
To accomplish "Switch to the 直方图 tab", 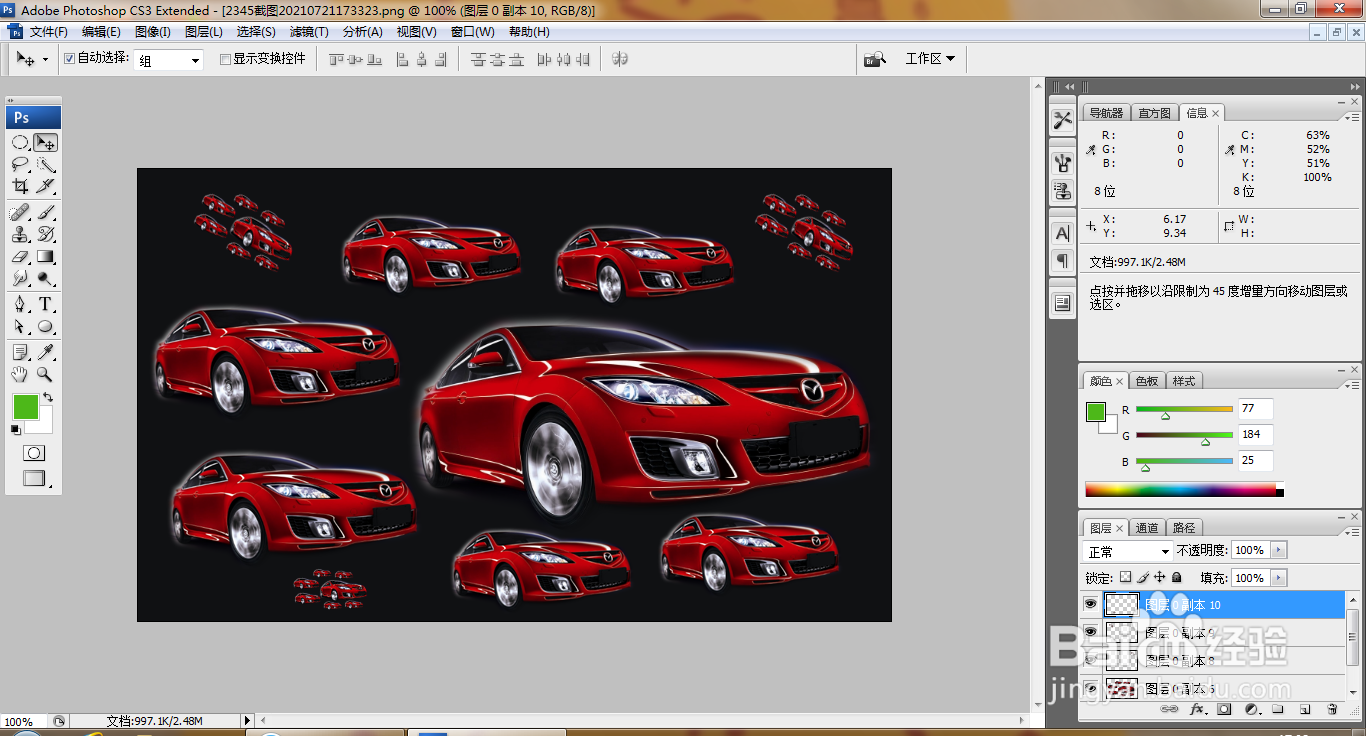I will (x=1155, y=113).
